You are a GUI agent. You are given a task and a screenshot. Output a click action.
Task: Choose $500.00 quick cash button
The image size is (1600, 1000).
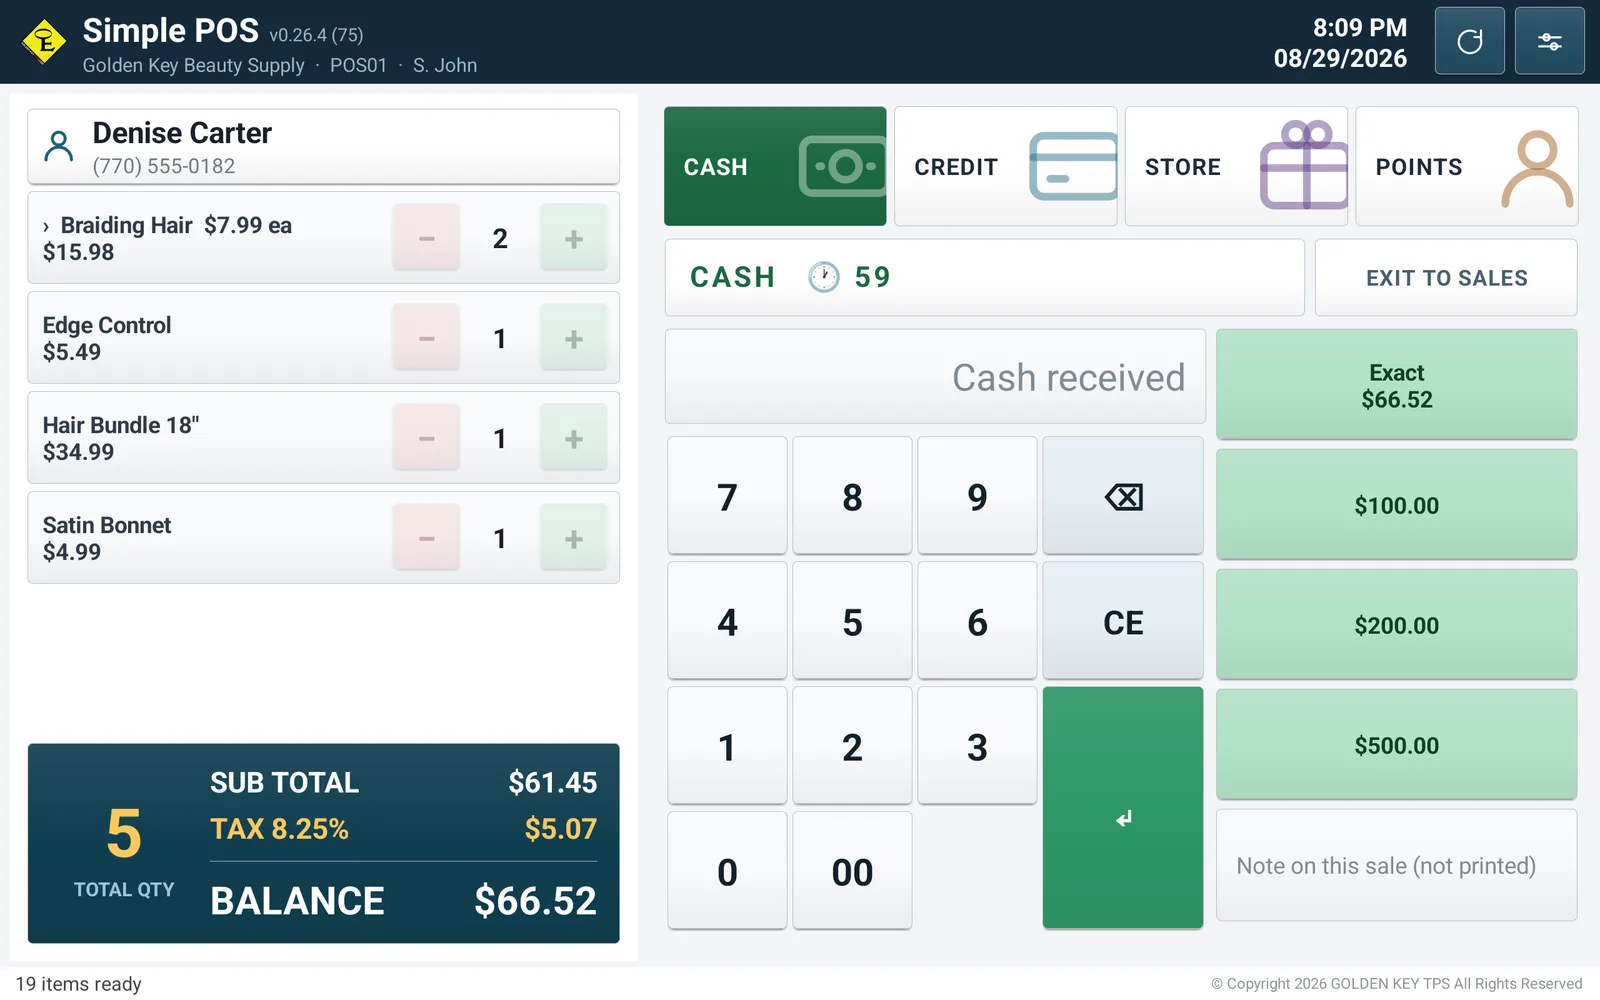coord(1397,745)
